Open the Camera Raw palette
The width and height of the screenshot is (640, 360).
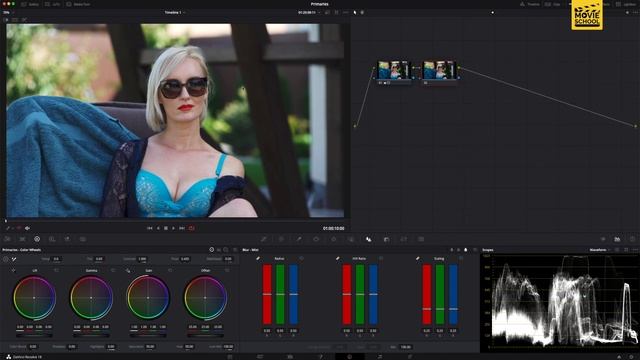[x=7, y=239]
